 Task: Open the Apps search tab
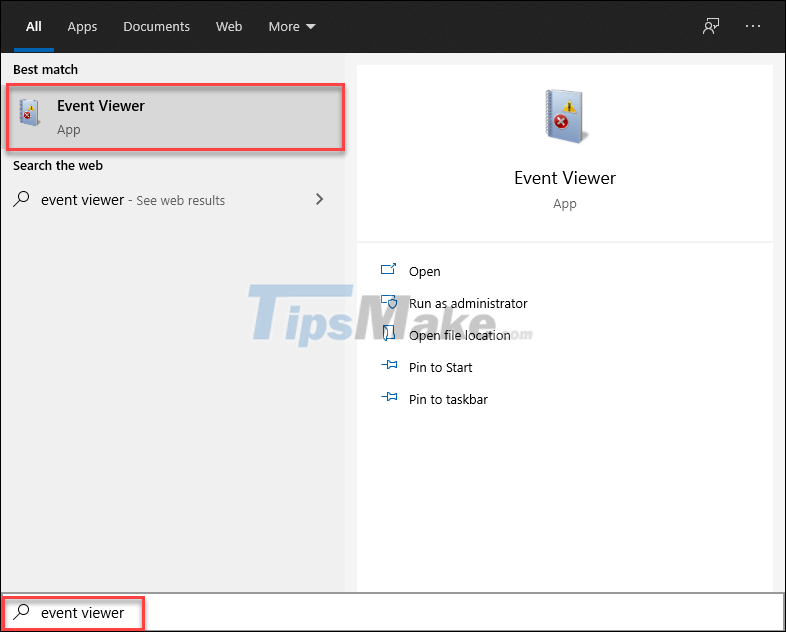(82, 27)
